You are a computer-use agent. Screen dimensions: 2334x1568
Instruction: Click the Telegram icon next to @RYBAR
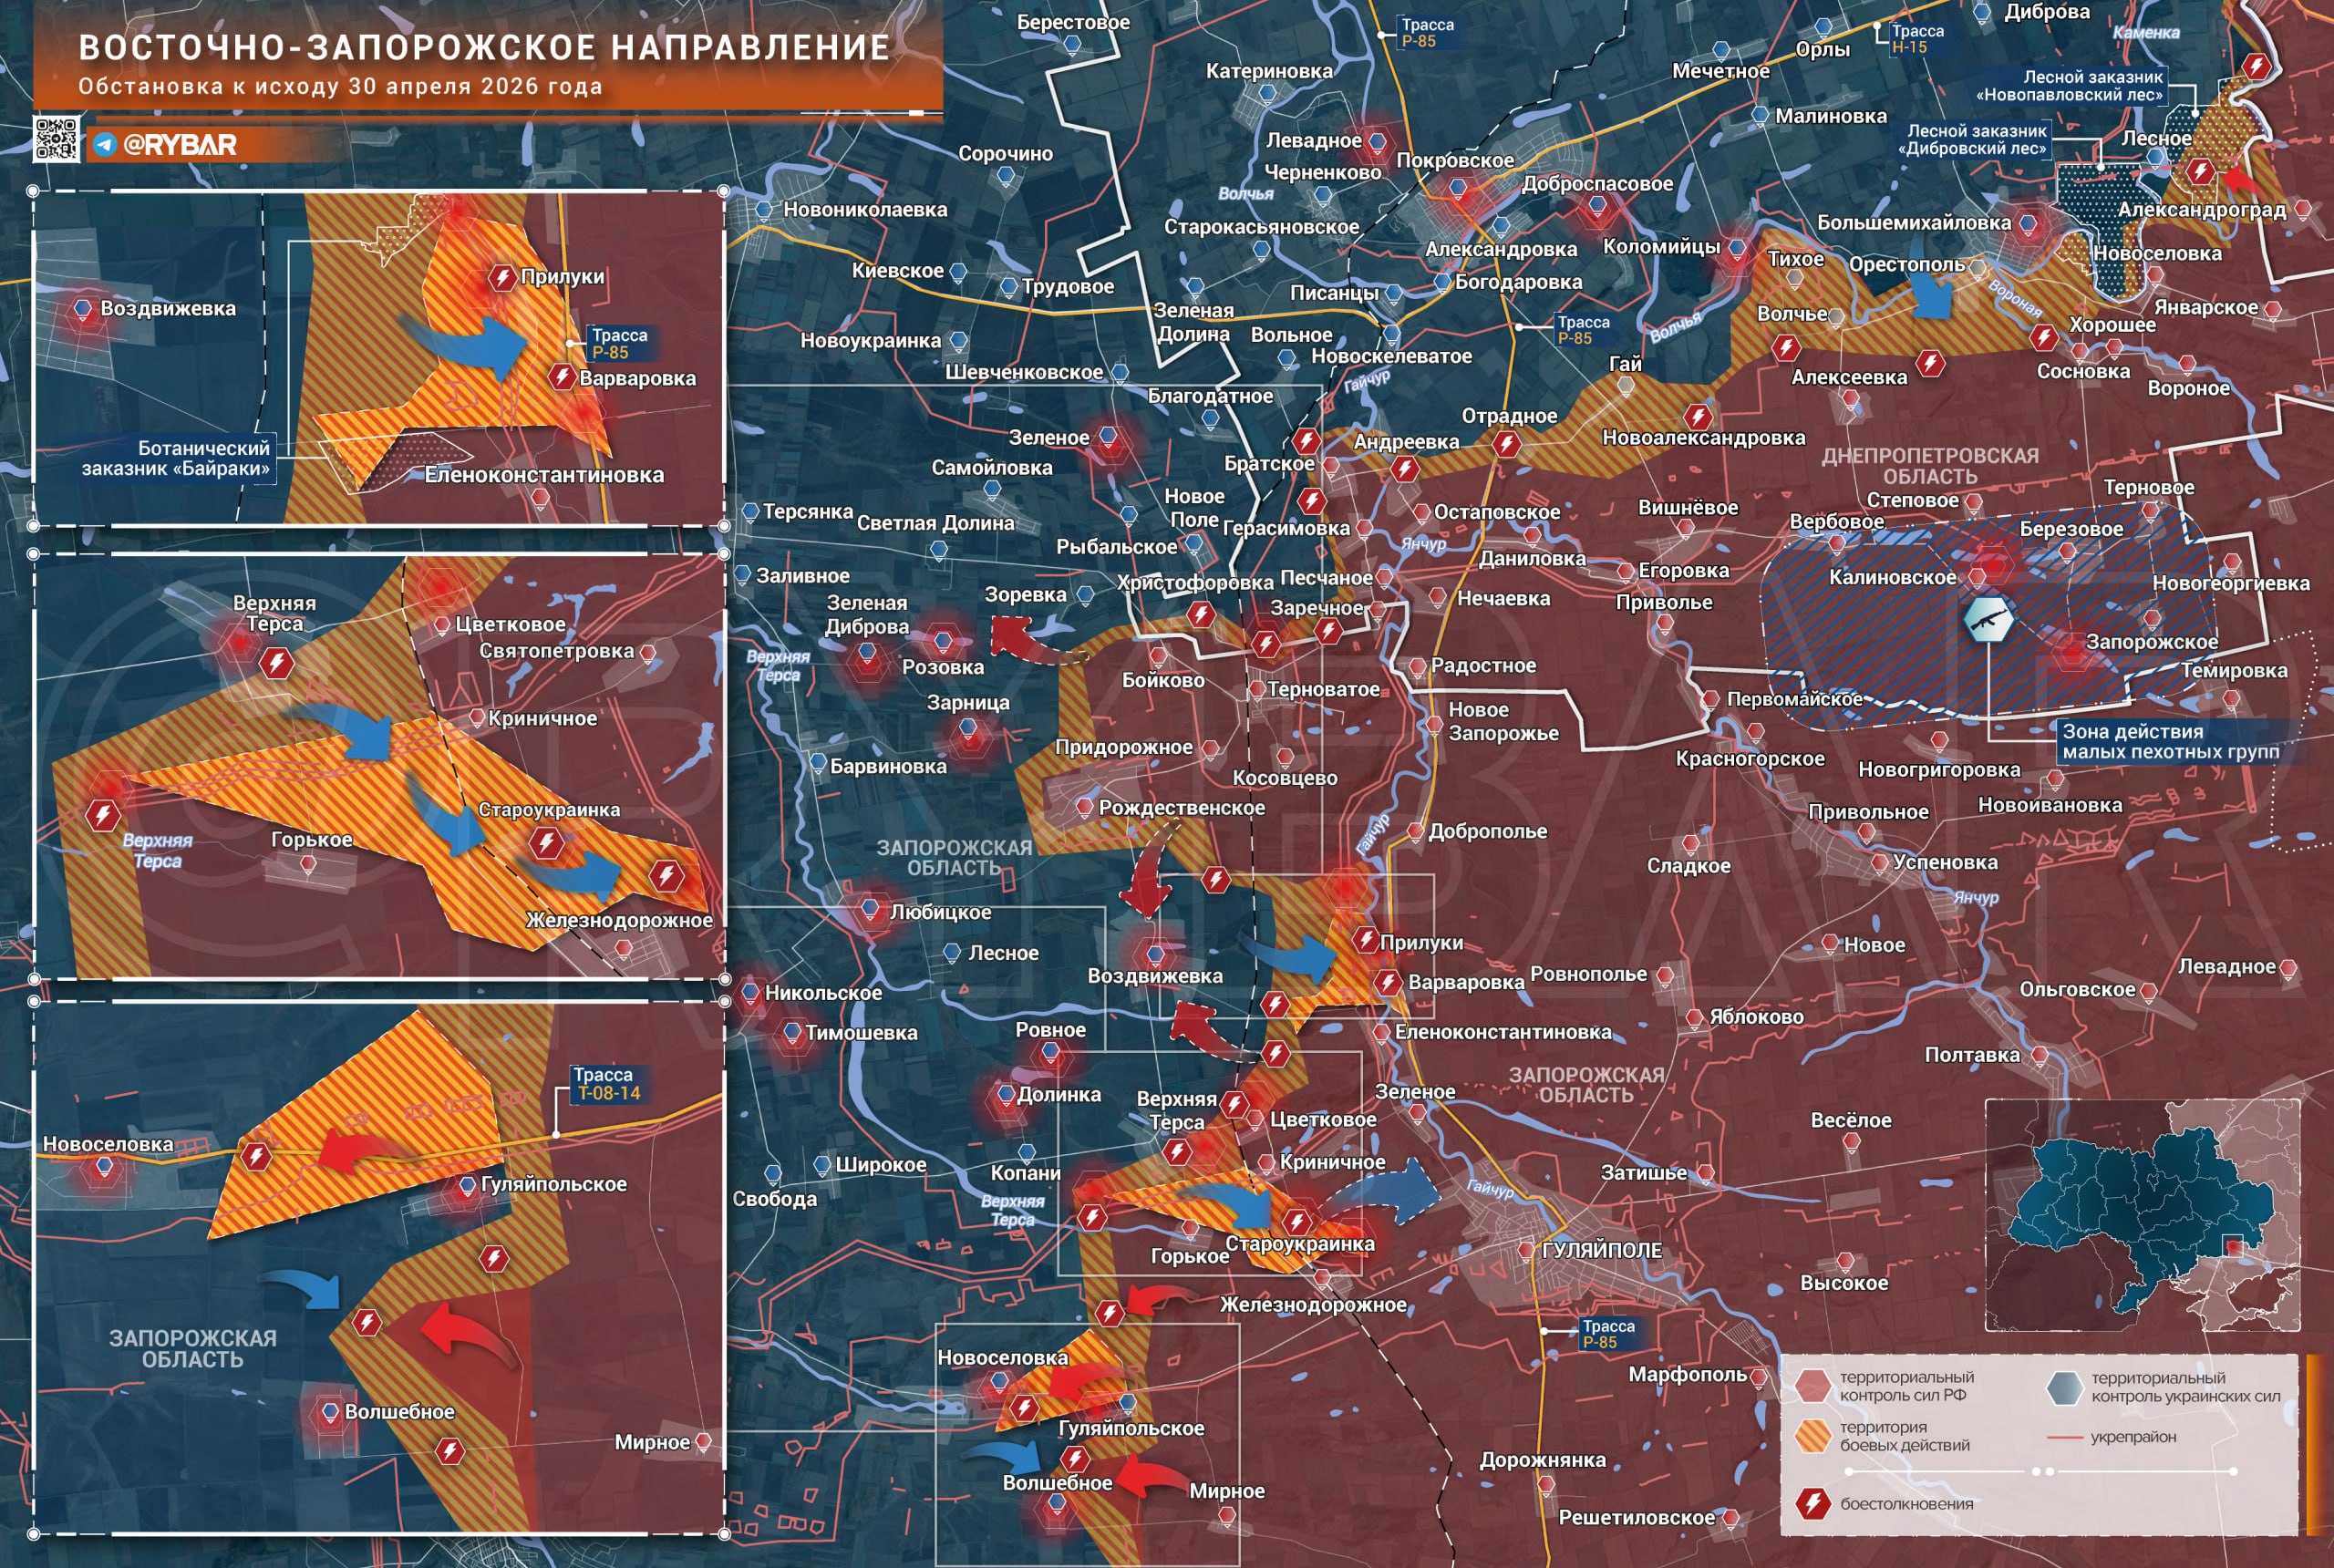point(104,145)
